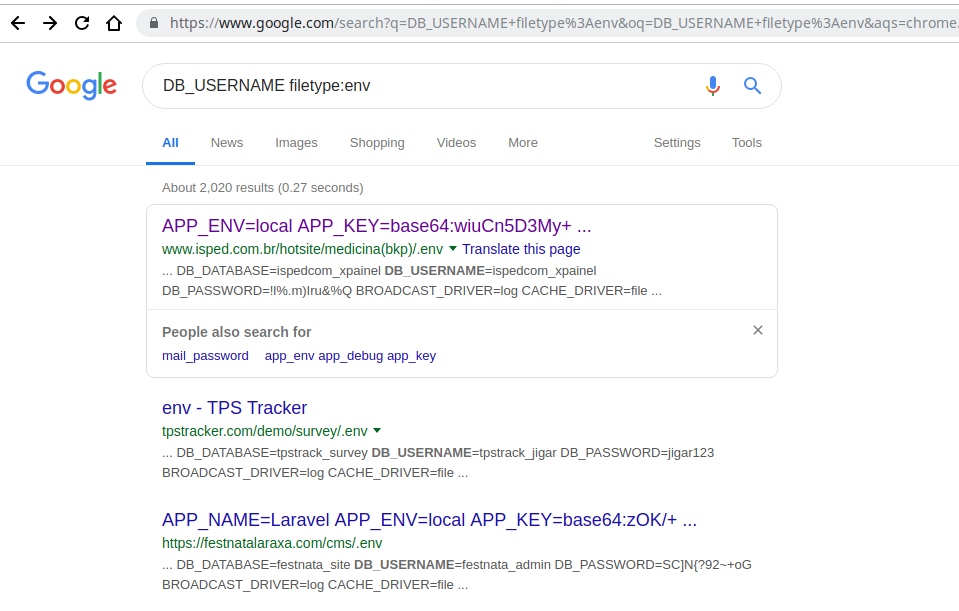Open the env - TPS Tracker result

[234, 408]
